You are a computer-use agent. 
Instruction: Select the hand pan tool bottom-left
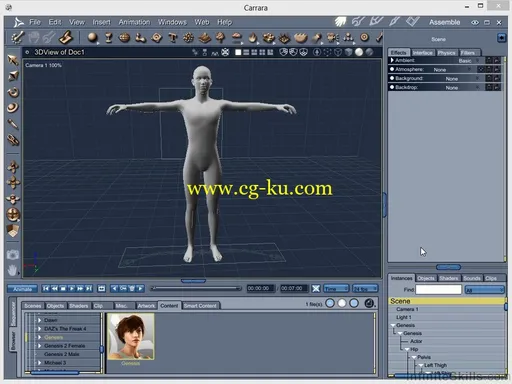tap(12, 270)
